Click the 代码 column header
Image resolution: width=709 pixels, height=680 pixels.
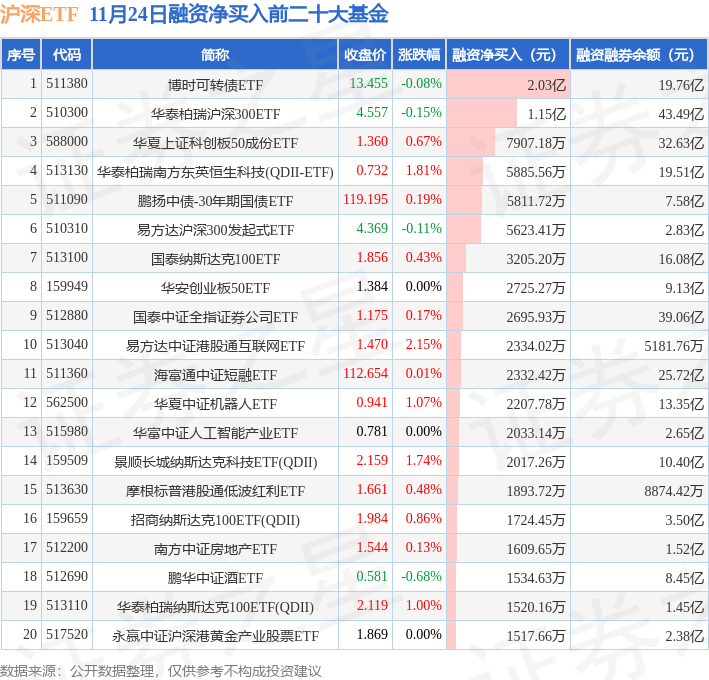tap(67, 55)
